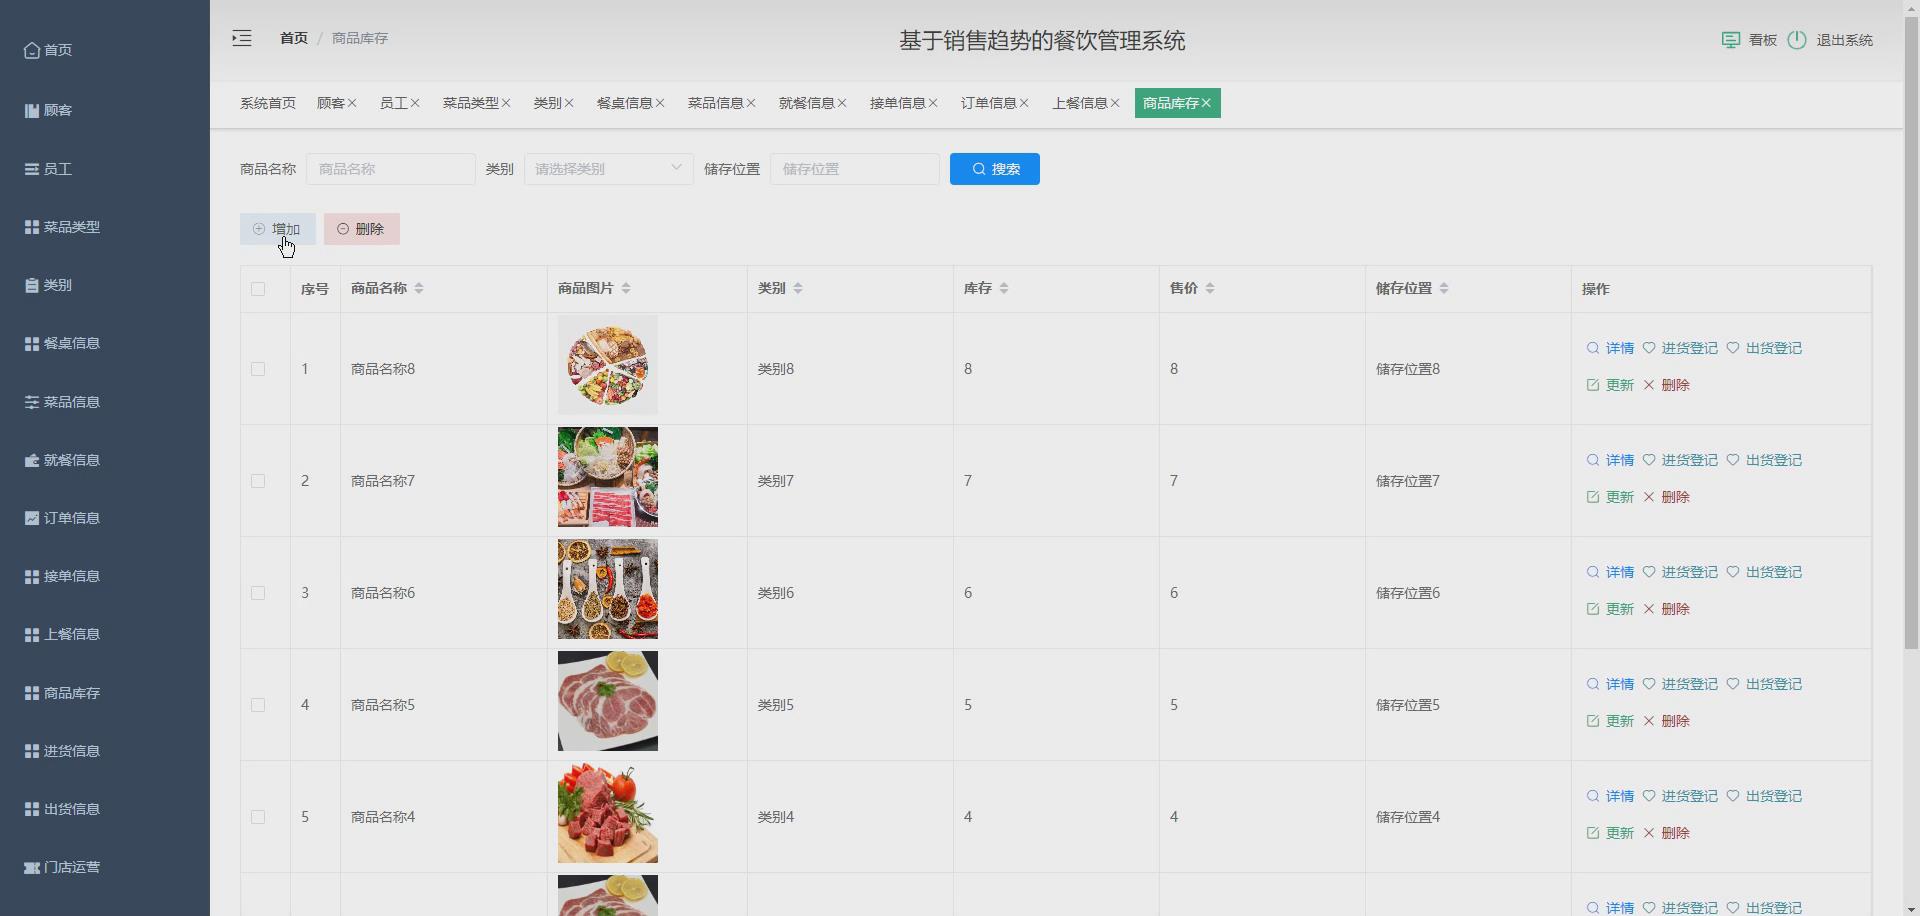Collapse the sidebar with the hamburger icon

(x=240, y=38)
